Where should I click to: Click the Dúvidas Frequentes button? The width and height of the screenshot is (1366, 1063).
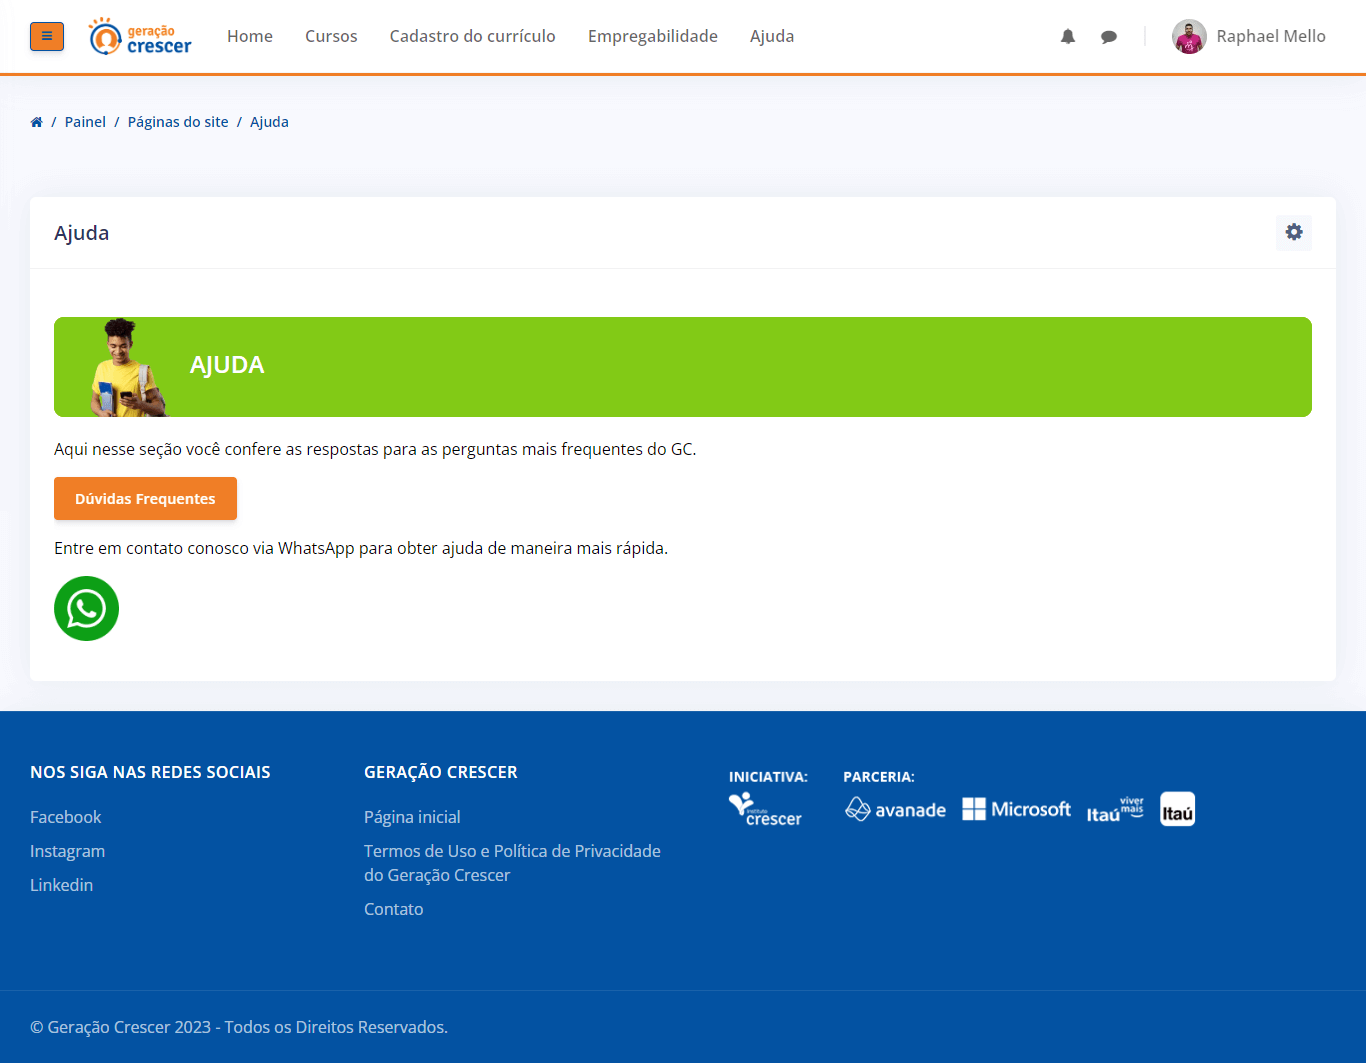point(145,498)
